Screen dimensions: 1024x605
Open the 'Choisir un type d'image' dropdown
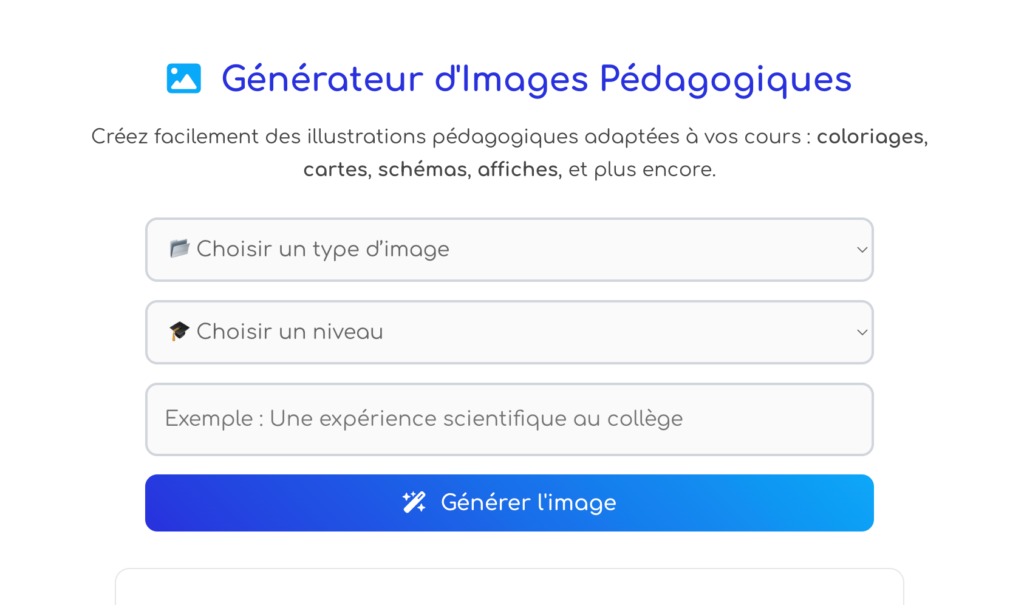(x=509, y=249)
